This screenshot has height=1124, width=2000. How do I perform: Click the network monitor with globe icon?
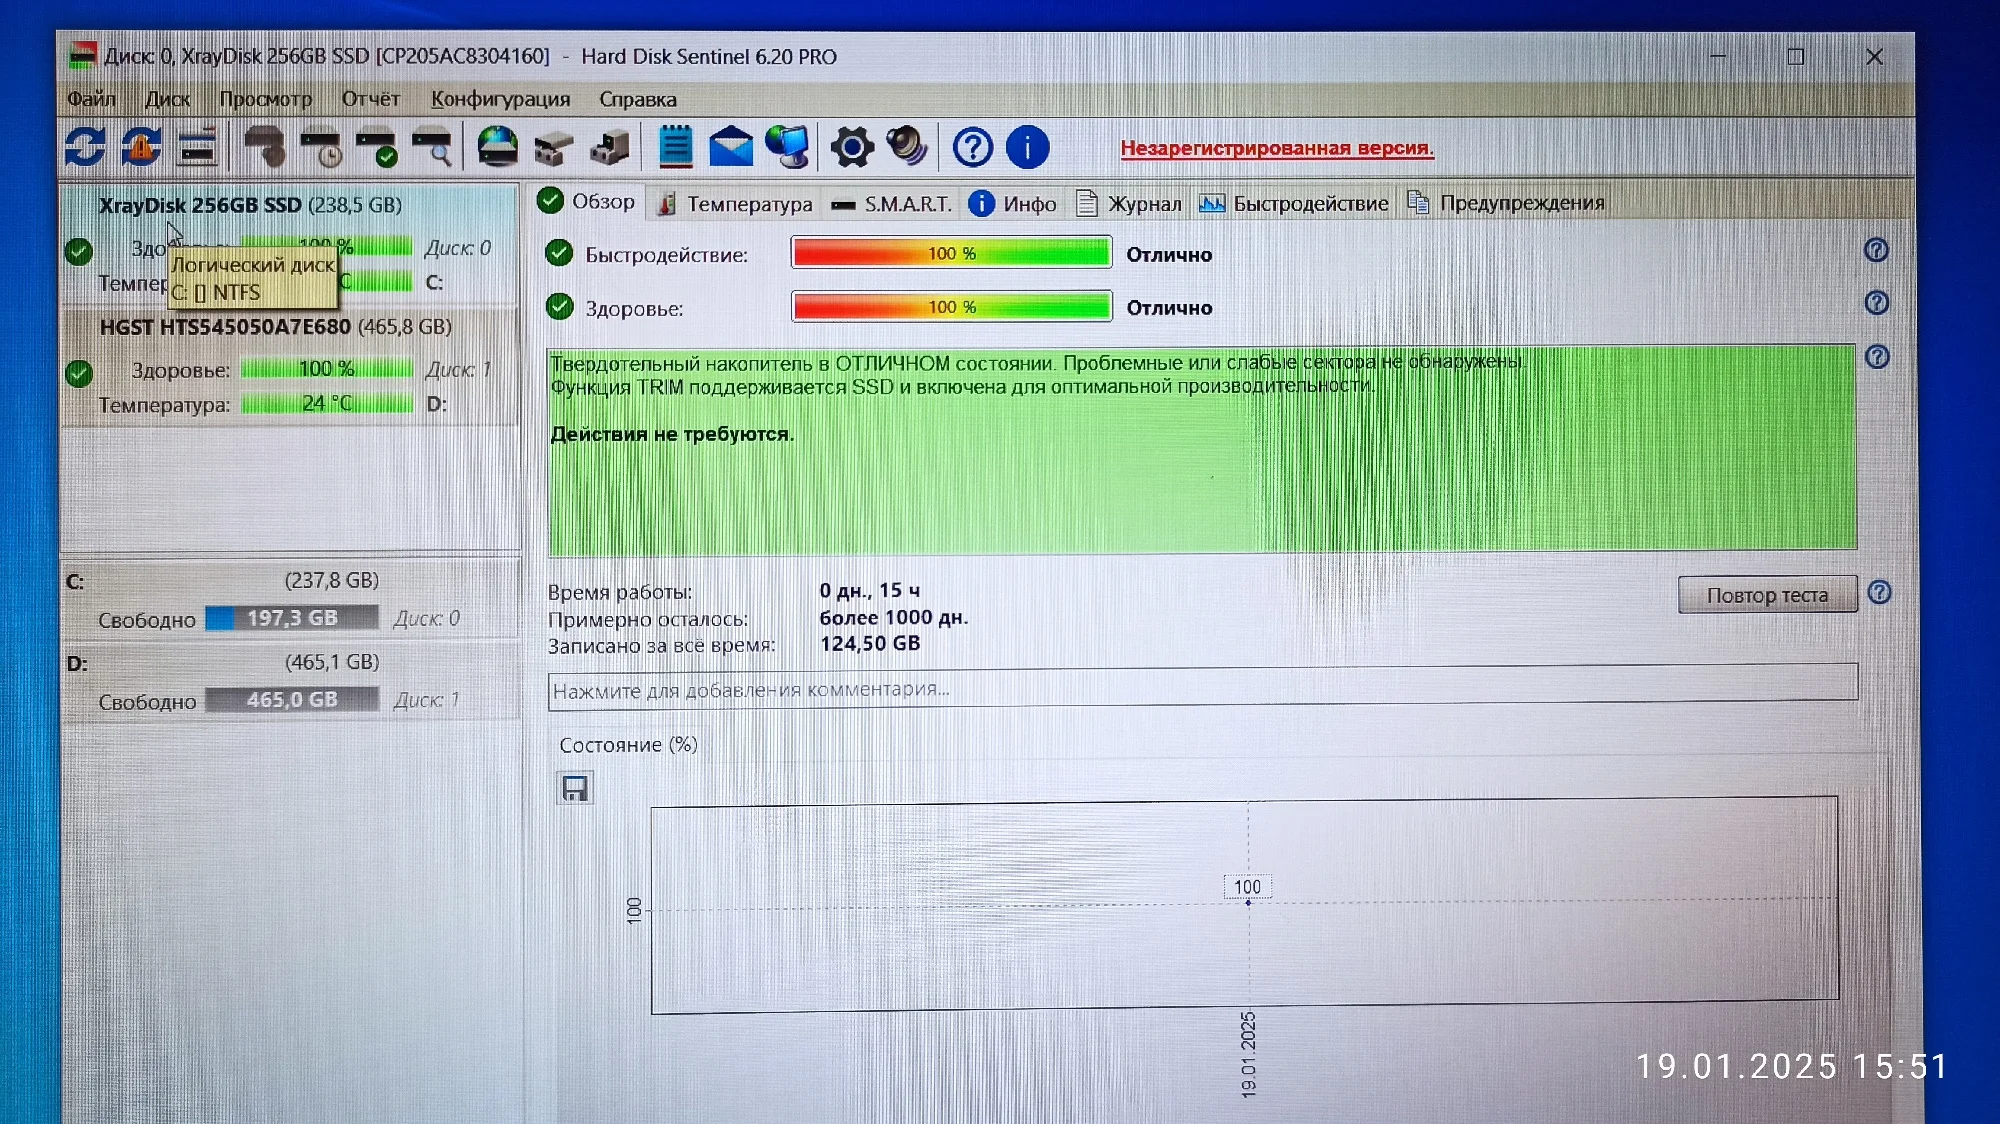tap(788, 147)
